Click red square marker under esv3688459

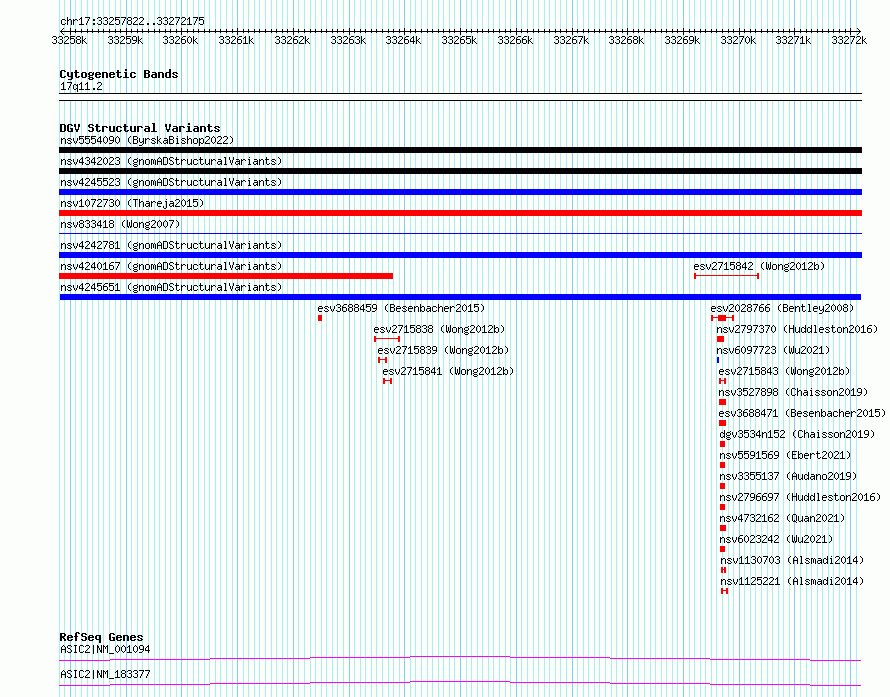[320, 318]
